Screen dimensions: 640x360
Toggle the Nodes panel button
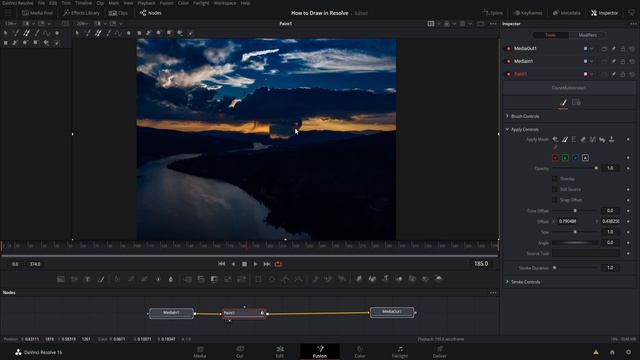coord(151,13)
